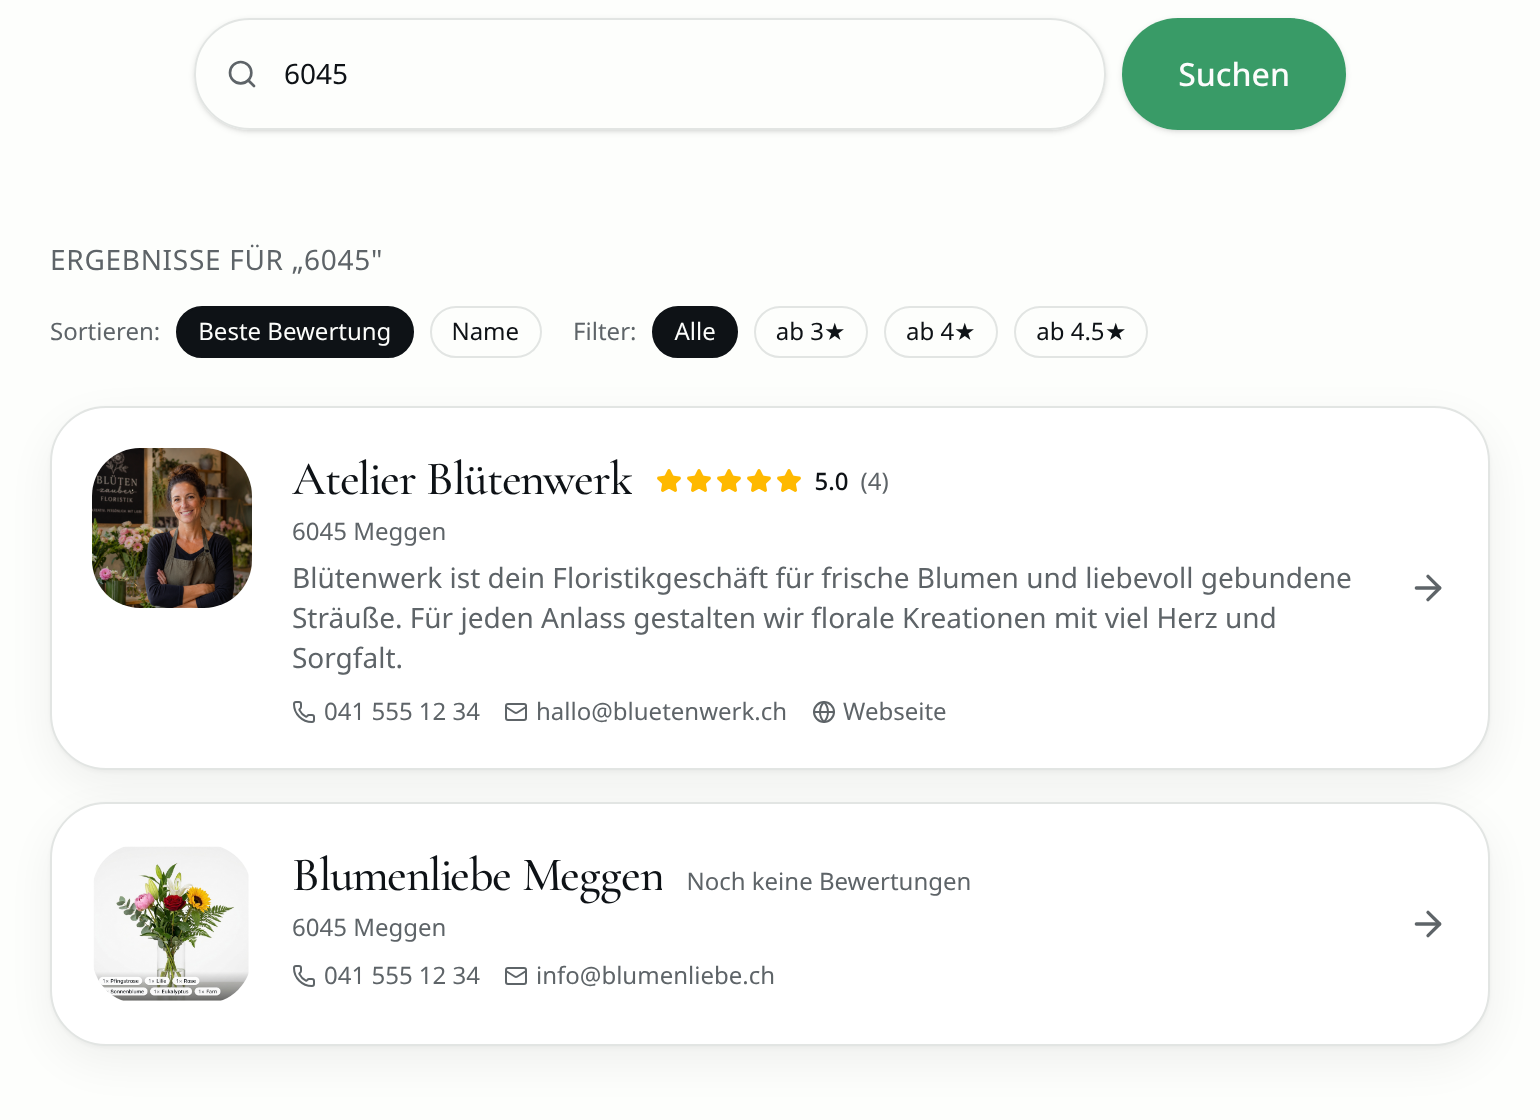Screen dimensions: 1540x1120
Task: Click the (4) review count
Action: pos(874,482)
